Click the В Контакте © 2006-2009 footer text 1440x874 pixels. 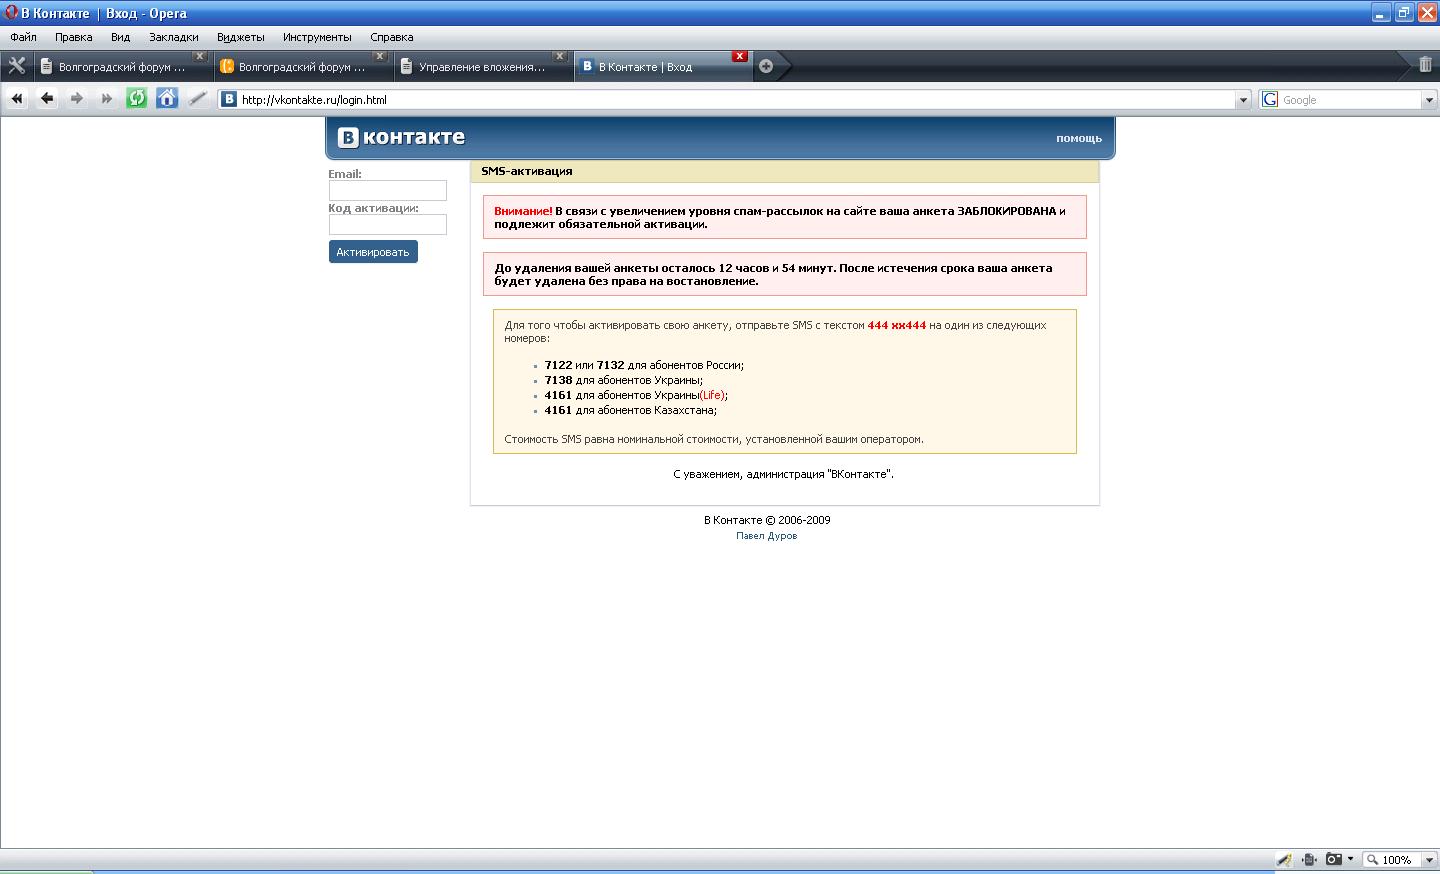pos(767,520)
